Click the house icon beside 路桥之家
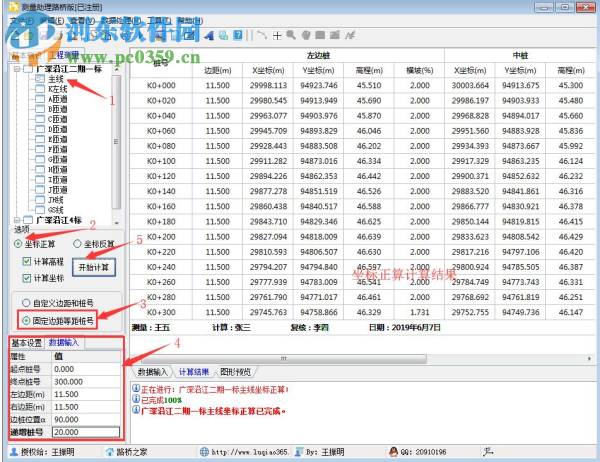Image resolution: width=600 pixels, height=462 pixels. pyautogui.click(x=109, y=452)
